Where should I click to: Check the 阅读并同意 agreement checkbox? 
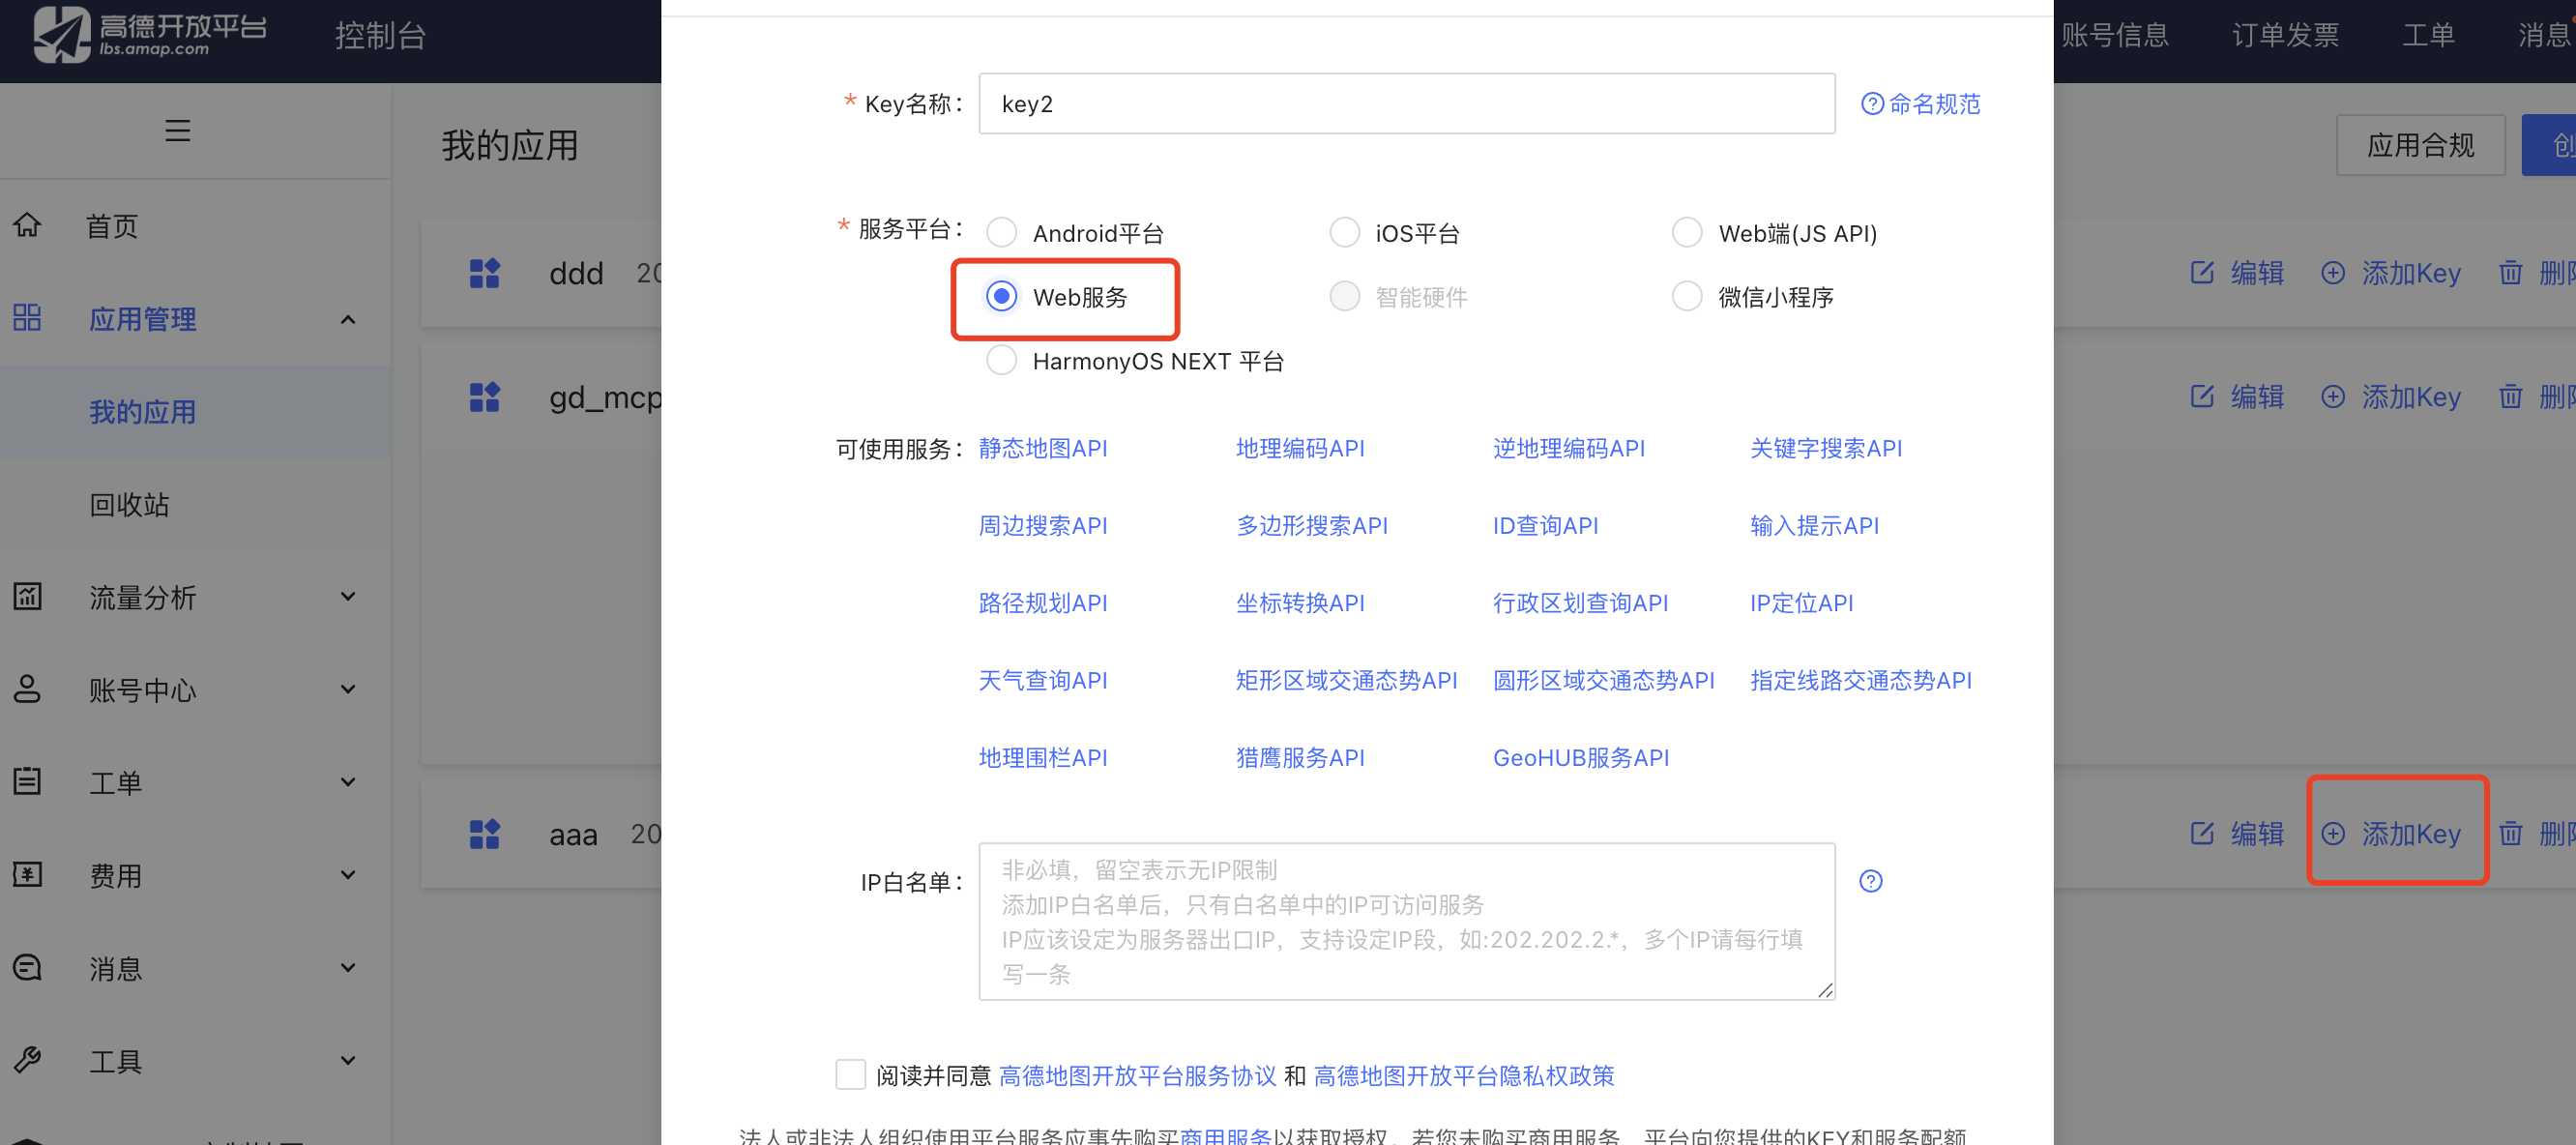point(850,1075)
